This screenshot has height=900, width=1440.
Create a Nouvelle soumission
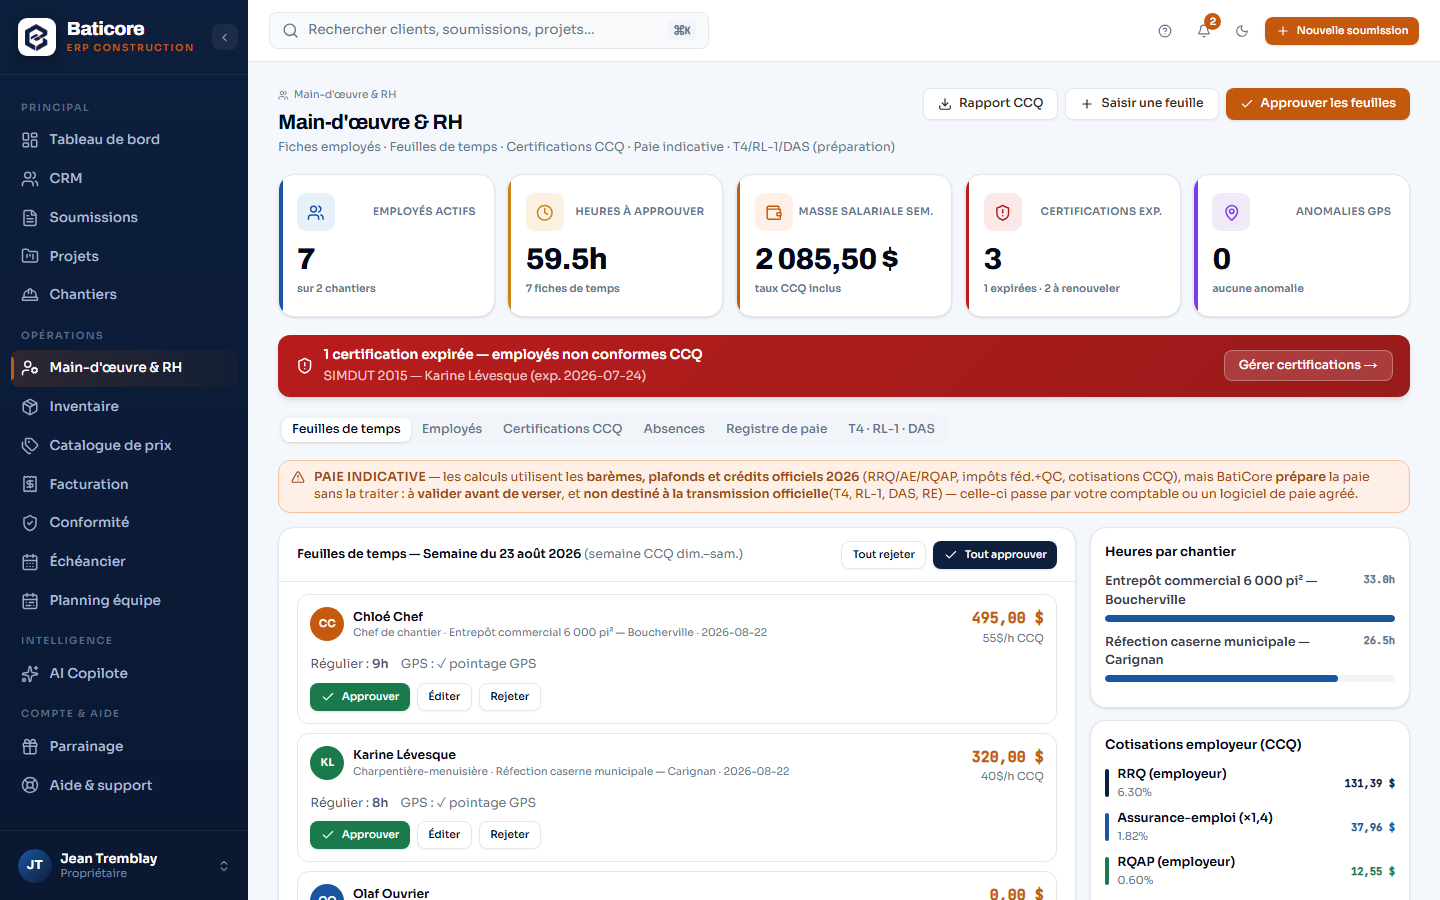tap(1342, 31)
